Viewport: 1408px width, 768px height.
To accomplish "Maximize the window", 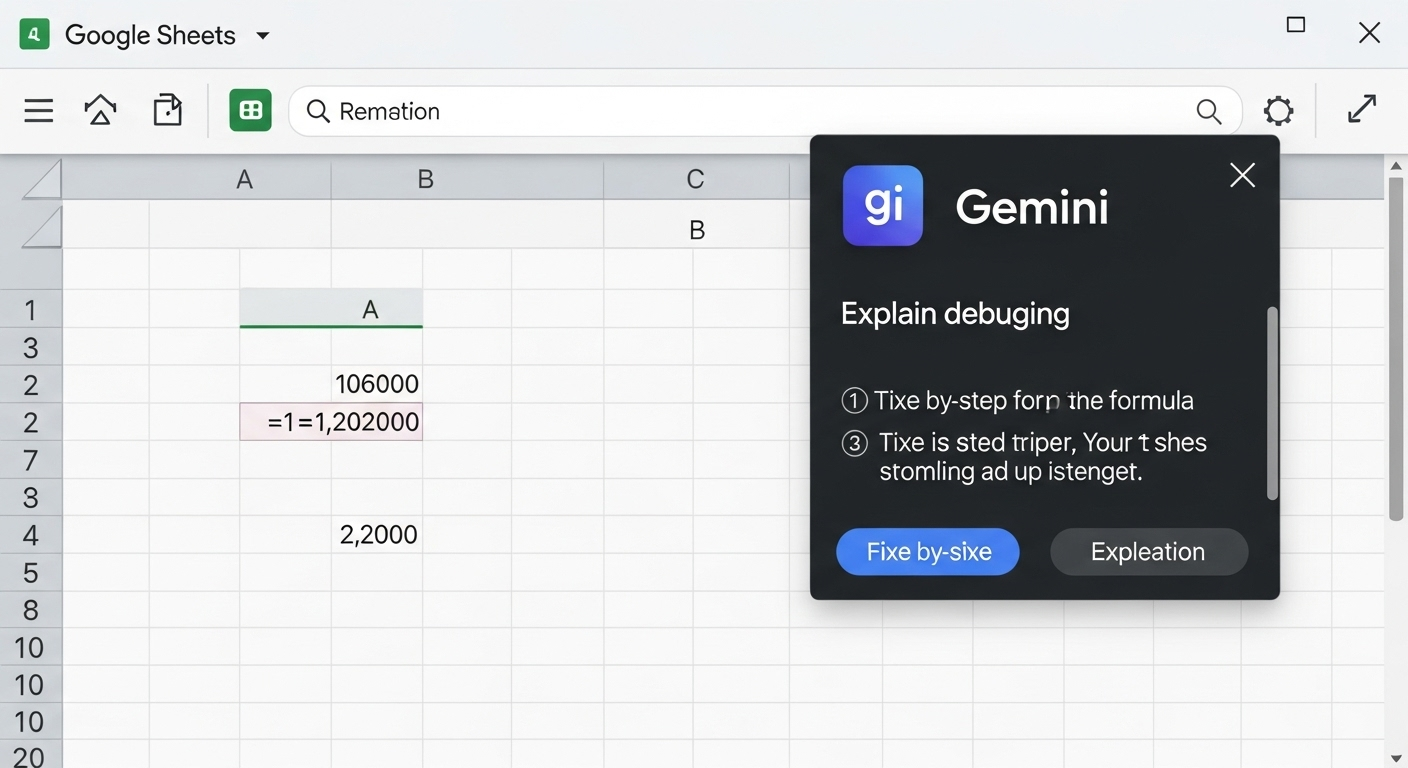I will click(x=1296, y=25).
